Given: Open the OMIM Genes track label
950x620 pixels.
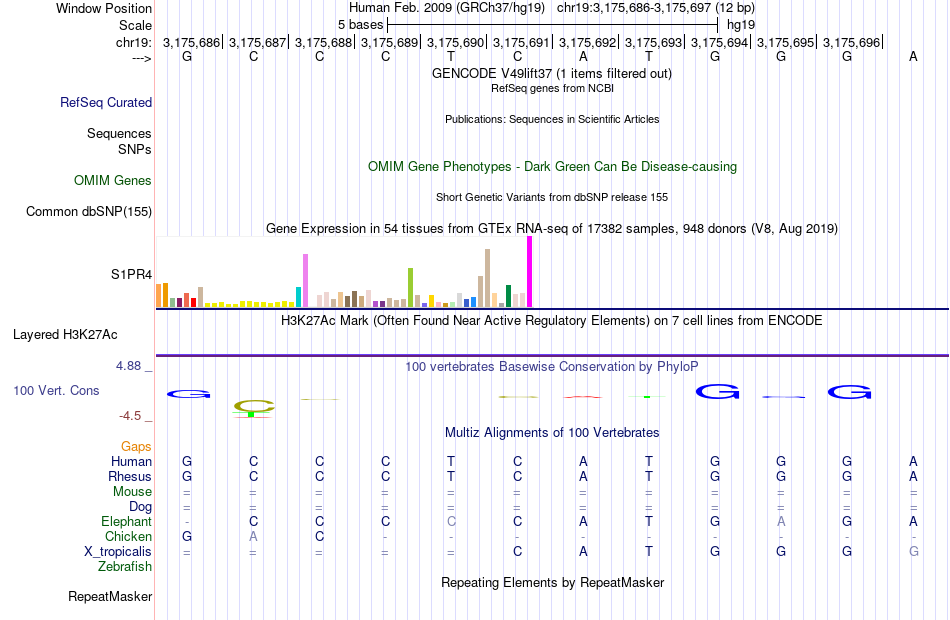Looking at the screenshot, I should click(113, 181).
